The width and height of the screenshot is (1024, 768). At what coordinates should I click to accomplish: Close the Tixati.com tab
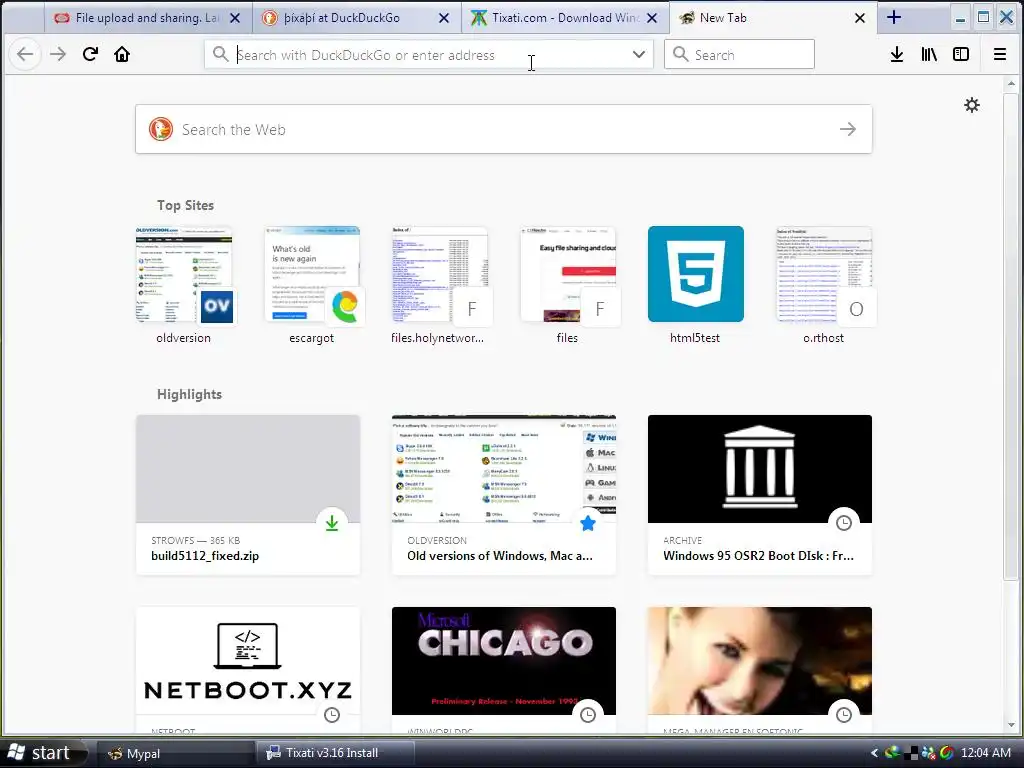pyautogui.click(x=652, y=18)
